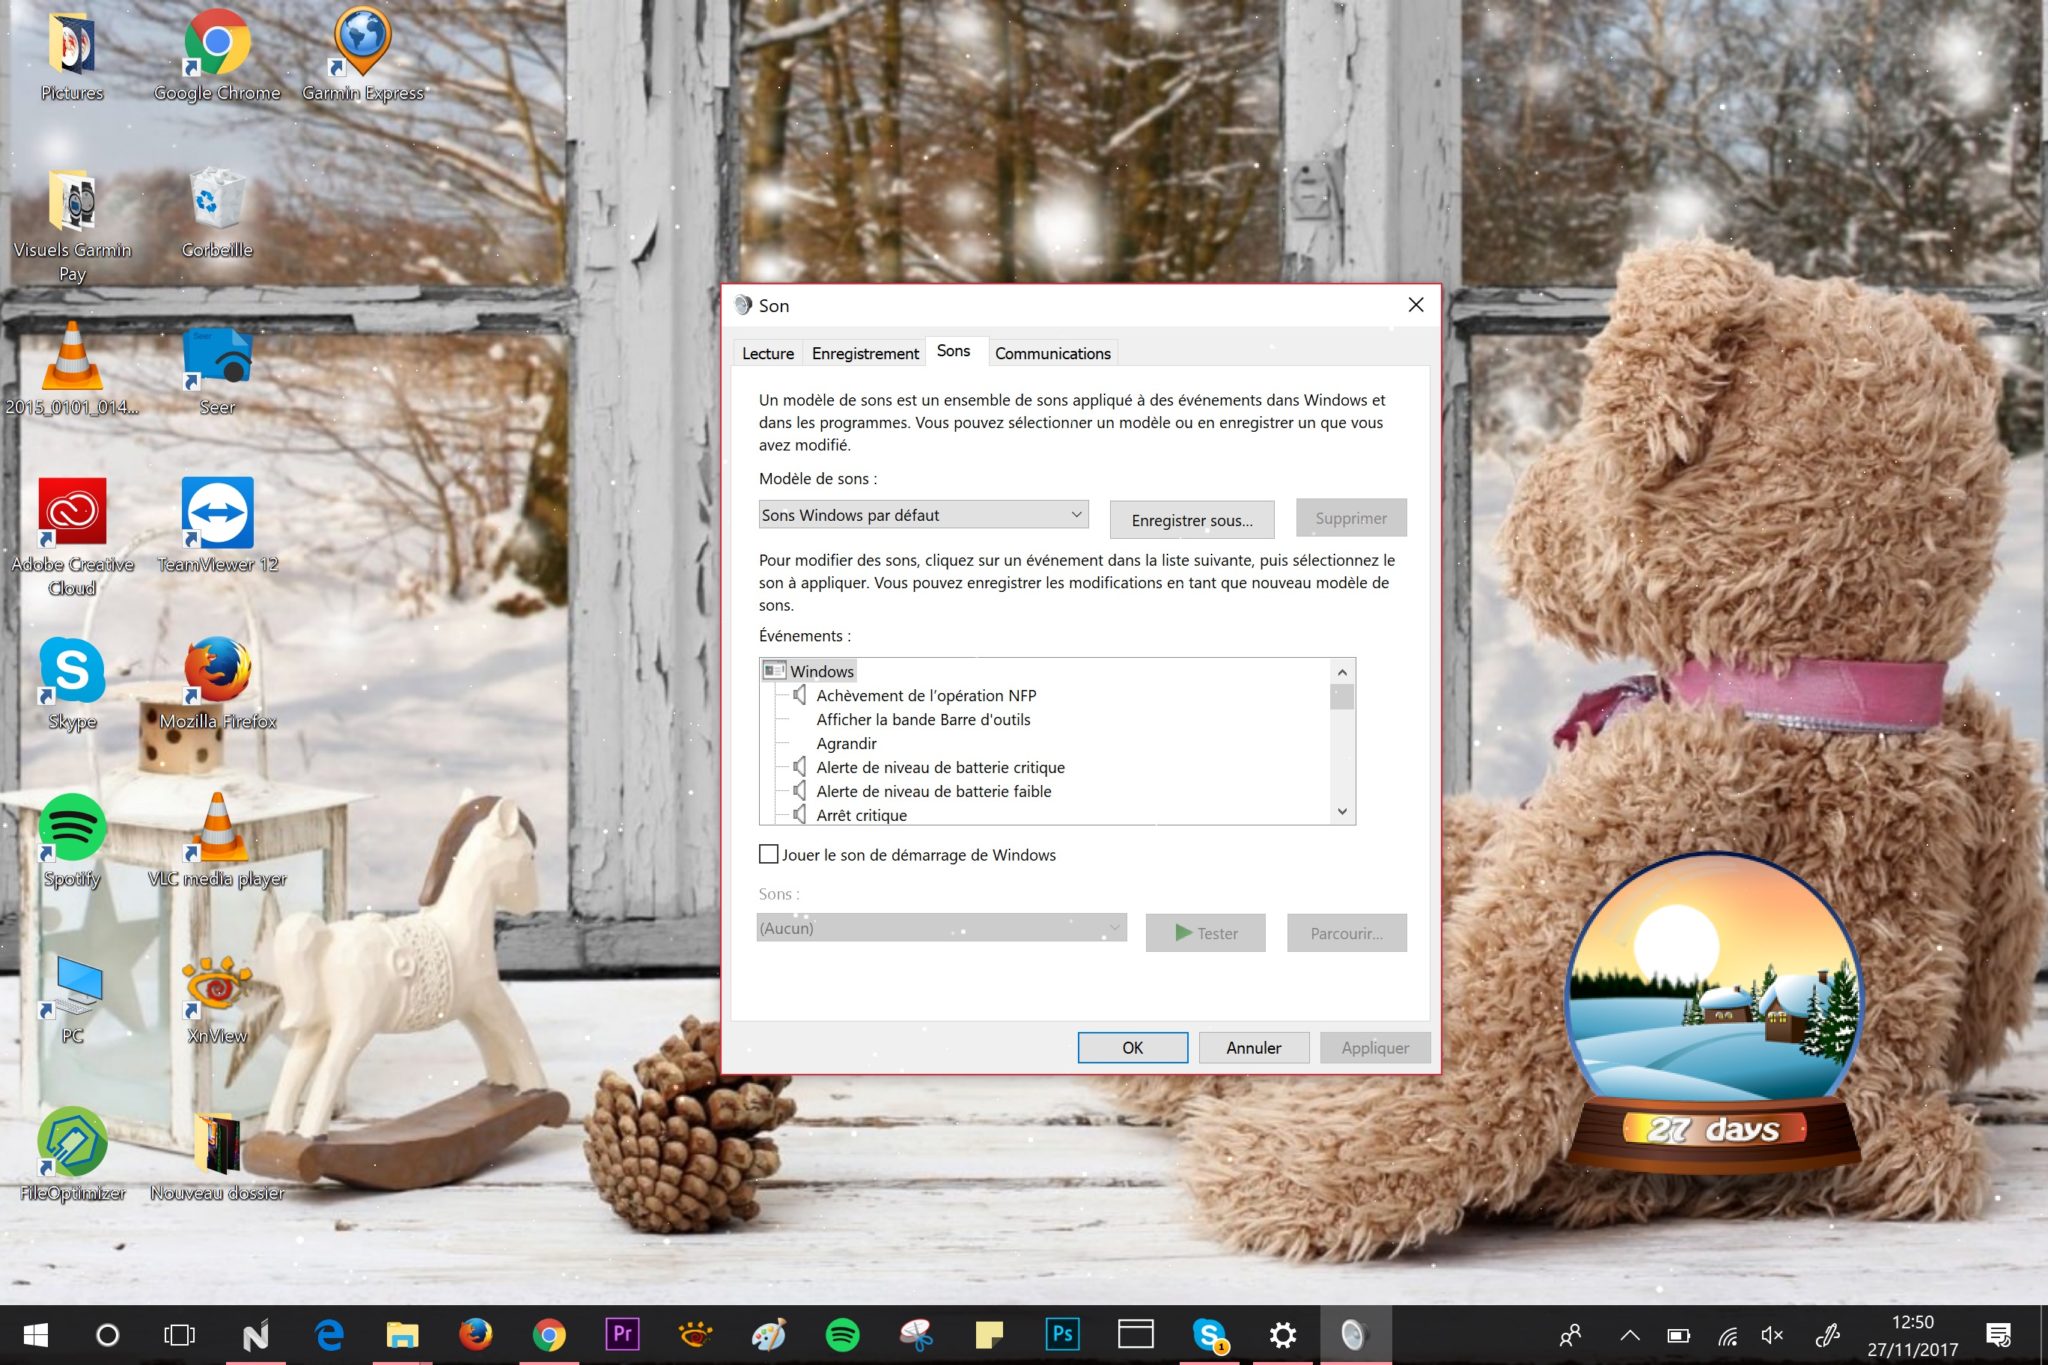The width and height of the screenshot is (2048, 1365).
Task: Open Premiere Pro from the taskbar
Action: click(x=622, y=1334)
